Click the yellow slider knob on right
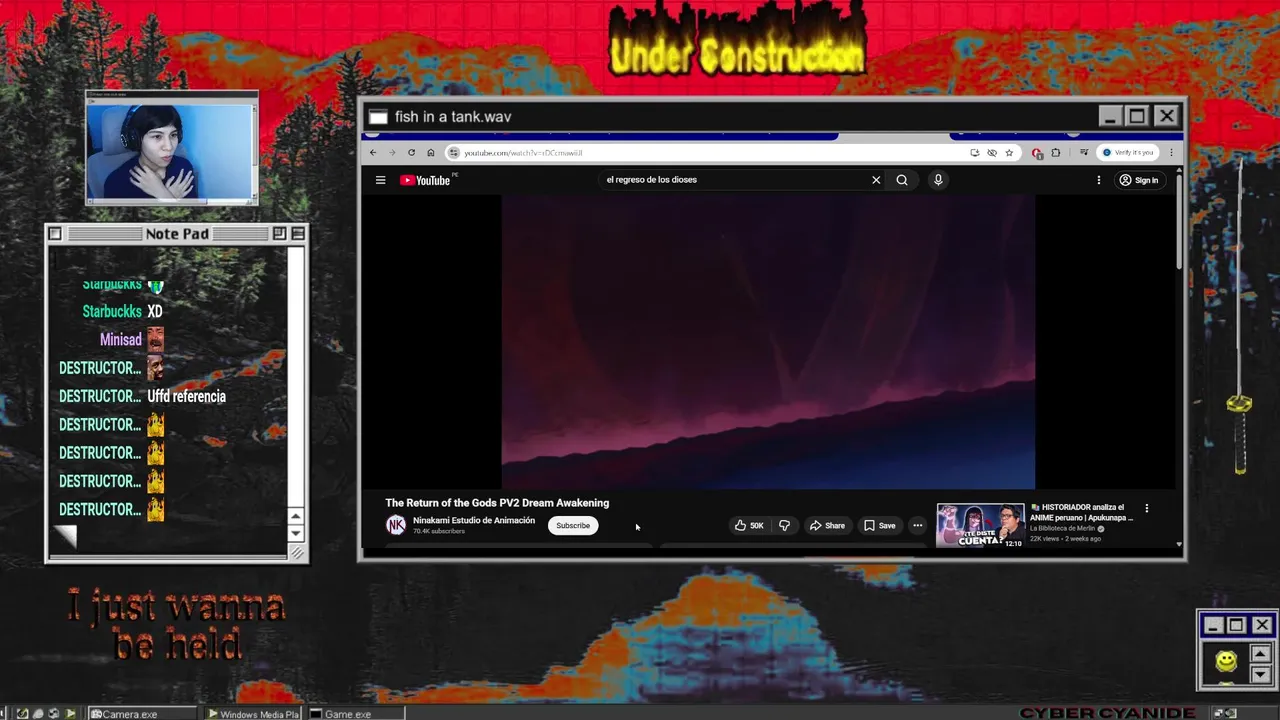Screen dimensions: 1280x720 tap(1239, 404)
